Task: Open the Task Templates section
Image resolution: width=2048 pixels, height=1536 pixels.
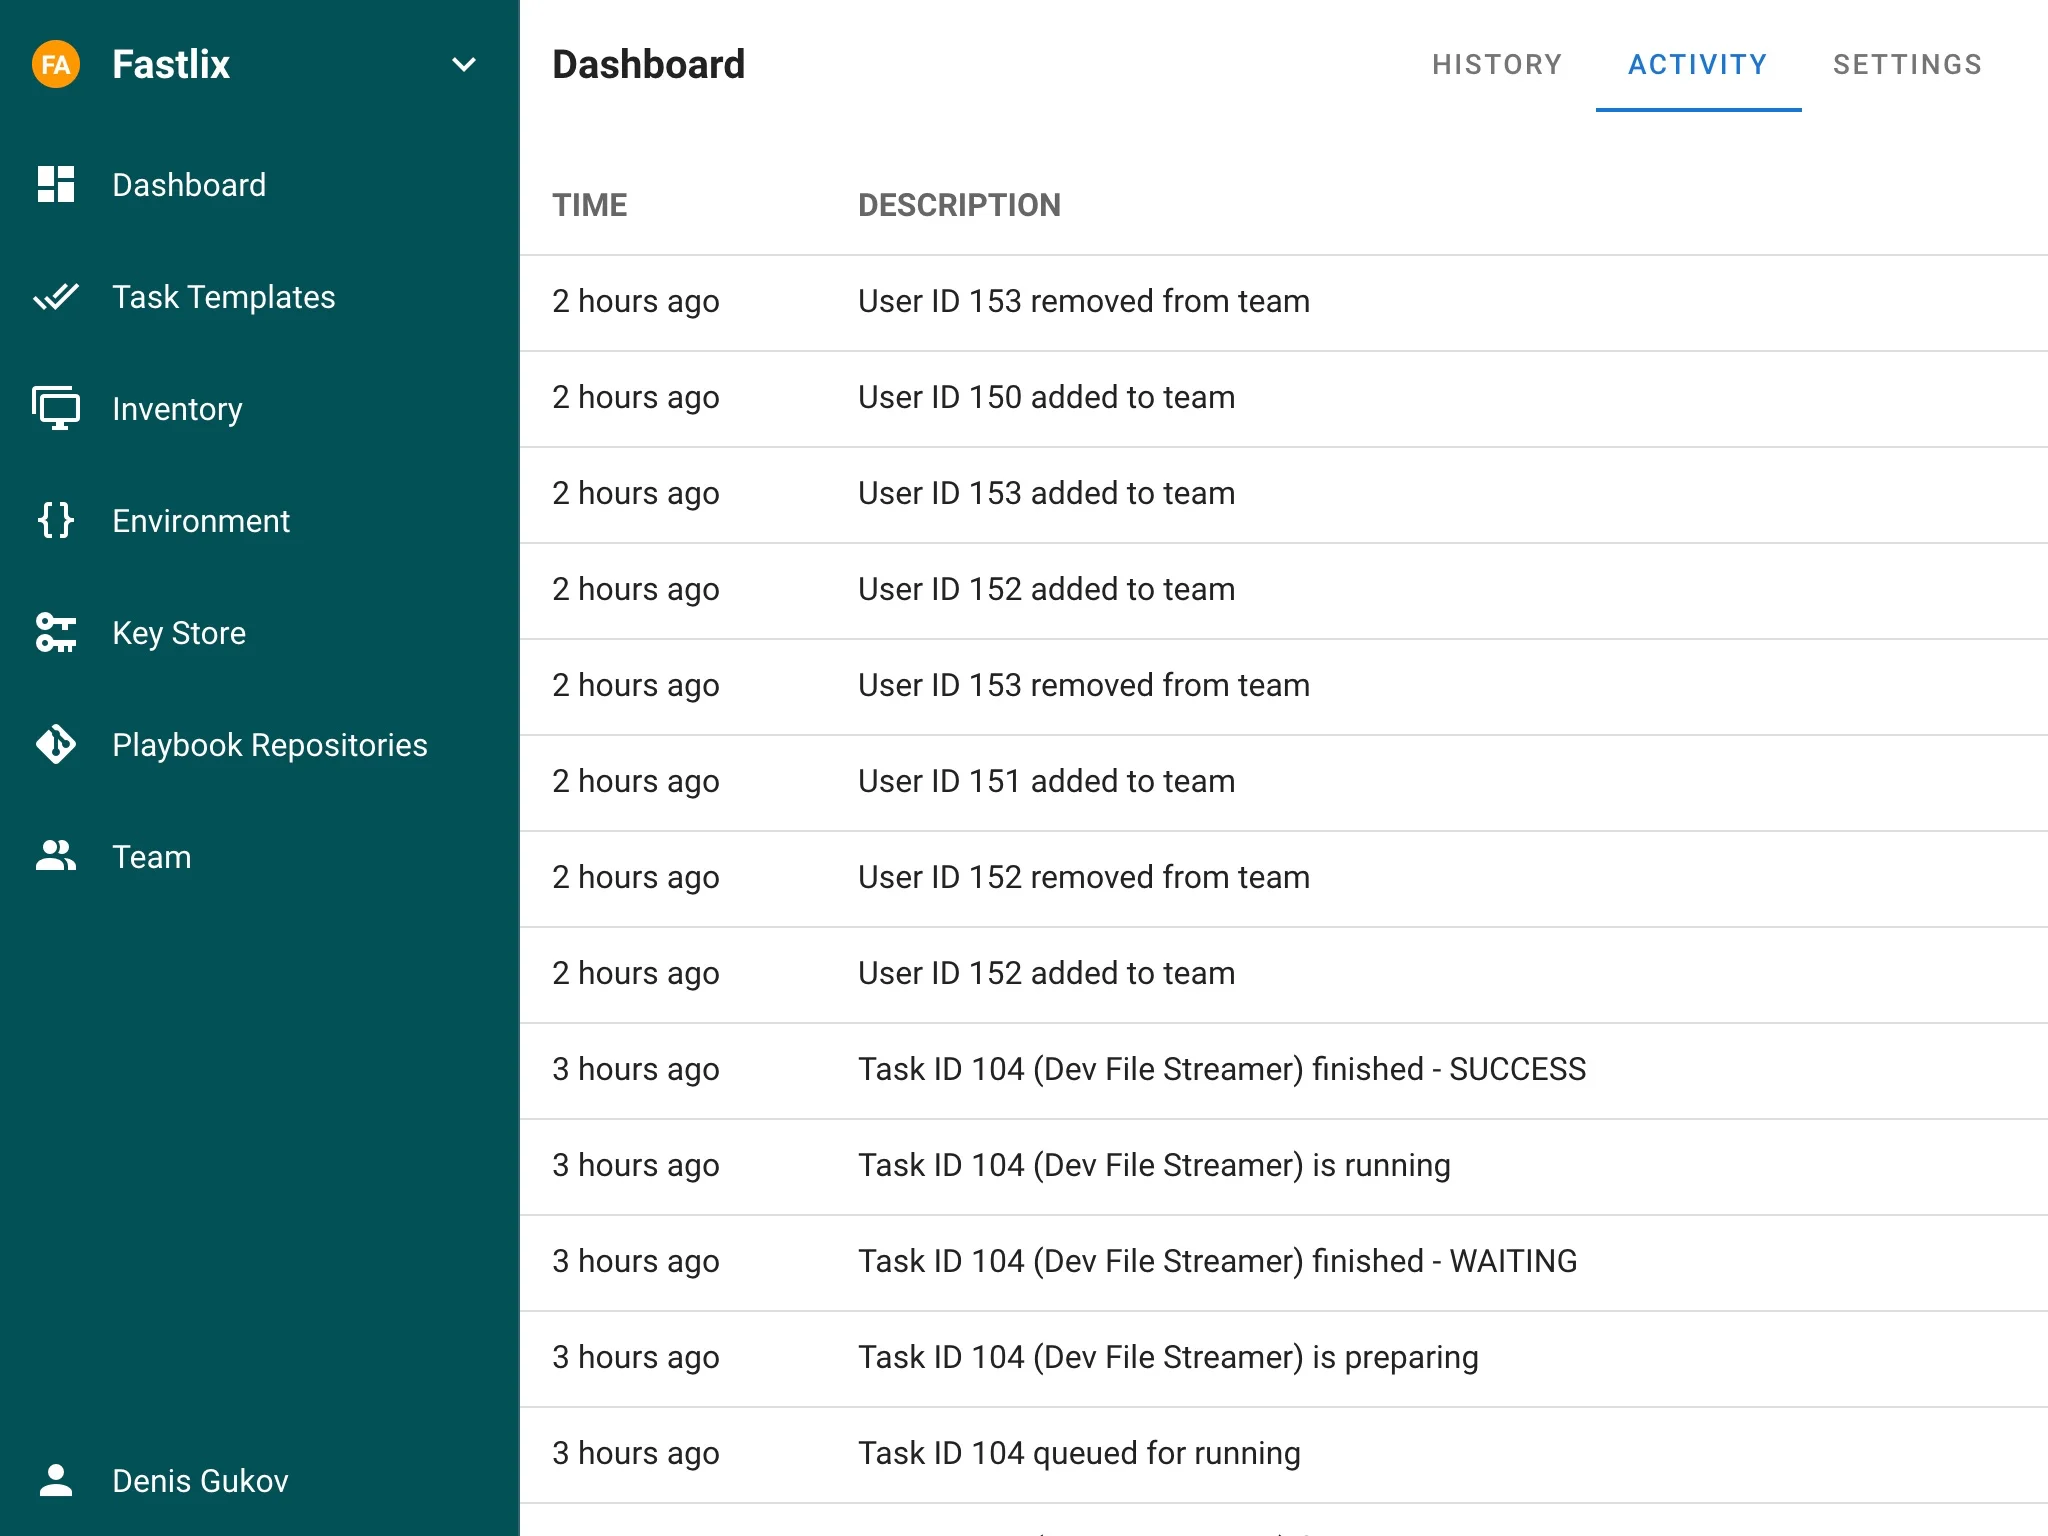Action: (223, 297)
